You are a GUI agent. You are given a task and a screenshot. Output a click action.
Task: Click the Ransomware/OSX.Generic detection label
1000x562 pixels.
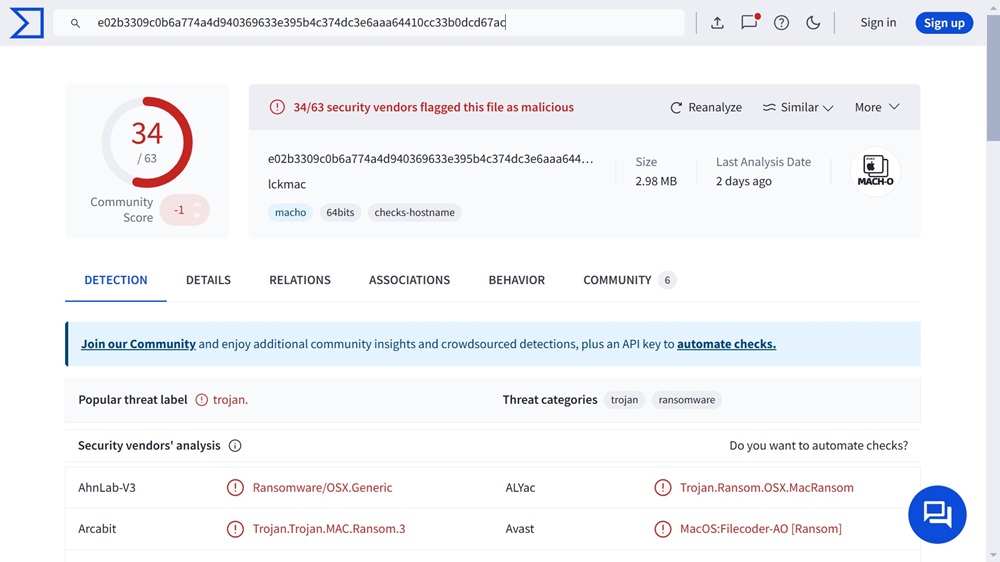[322, 487]
